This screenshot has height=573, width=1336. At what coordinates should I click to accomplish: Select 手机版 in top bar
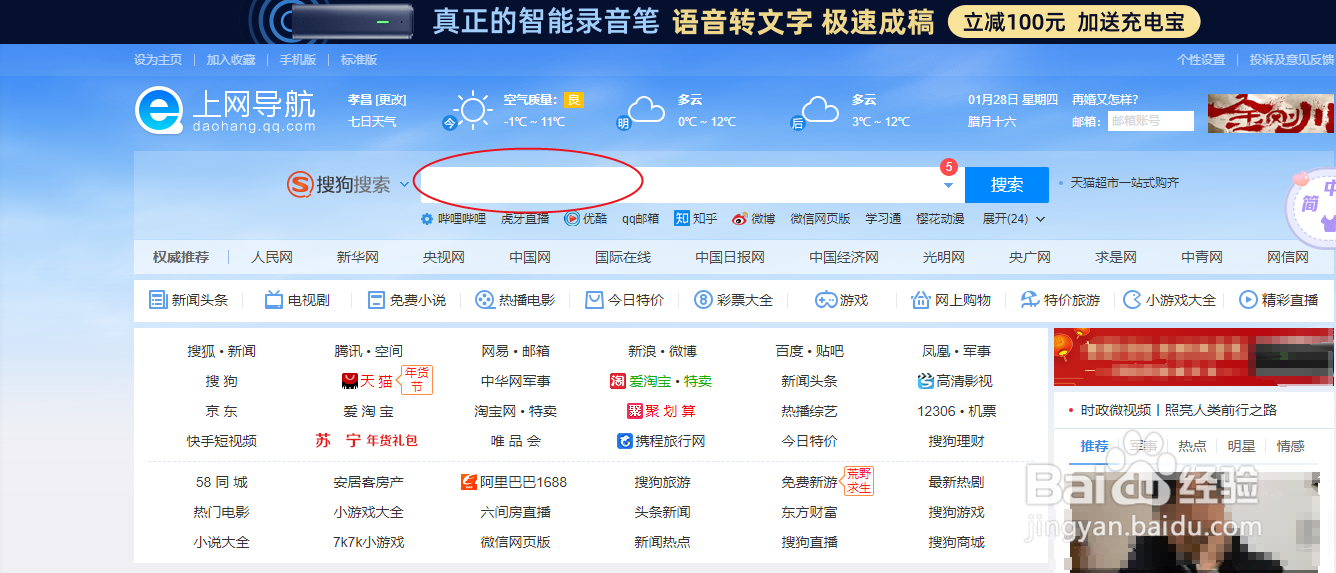[x=298, y=60]
